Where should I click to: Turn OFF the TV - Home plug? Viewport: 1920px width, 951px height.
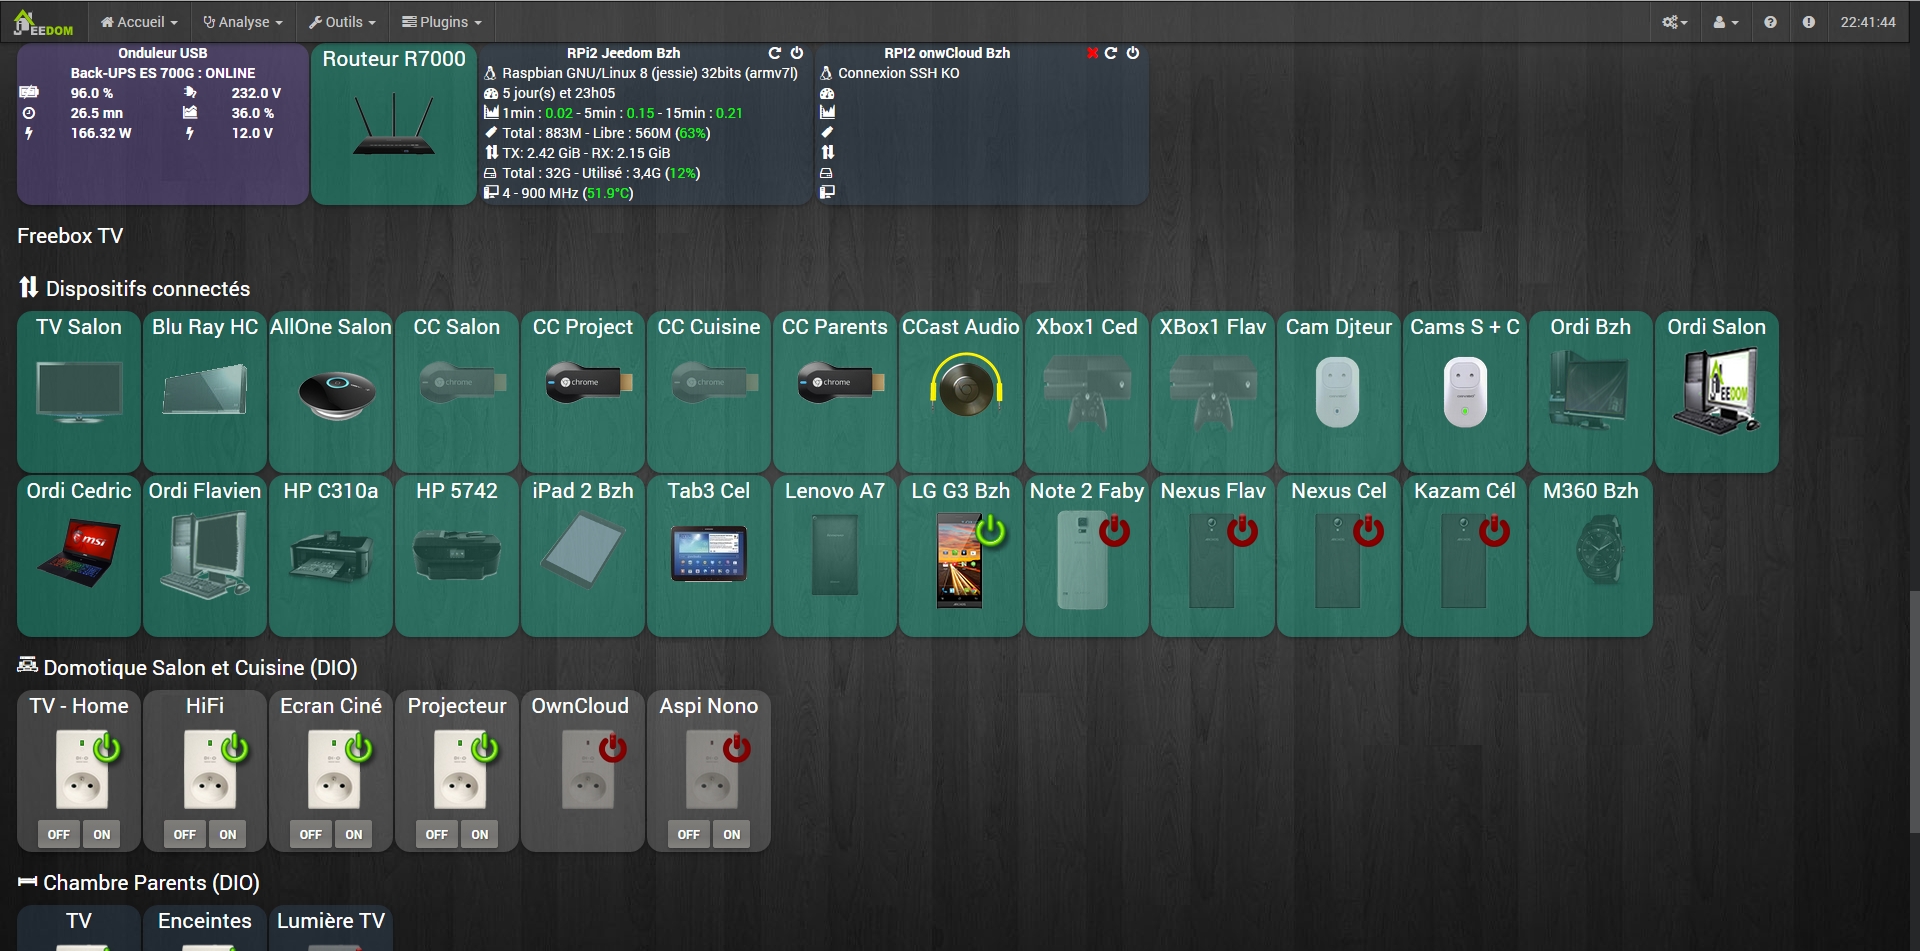click(x=59, y=834)
